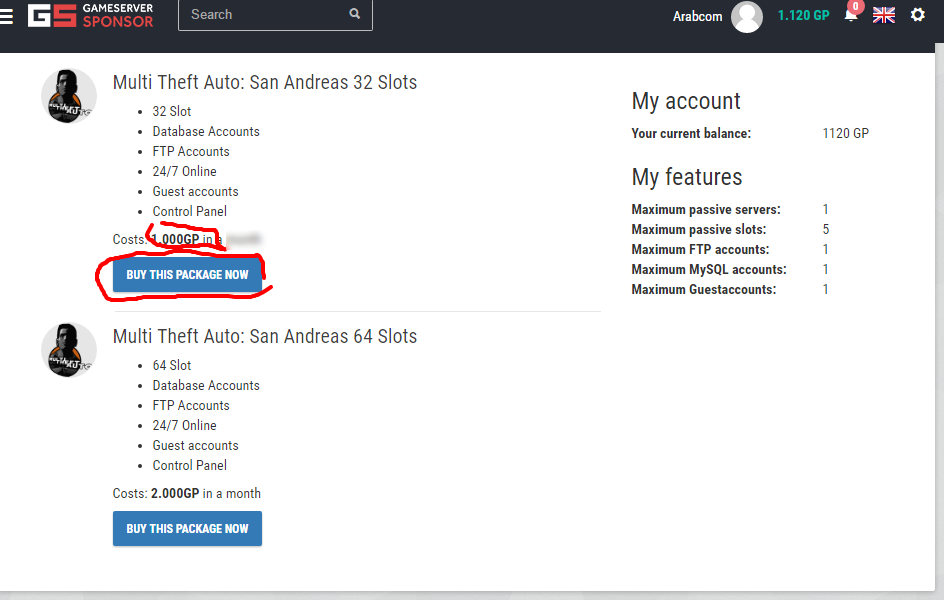Change language via UK flag icon
The height and width of the screenshot is (600, 944).
coord(884,15)
